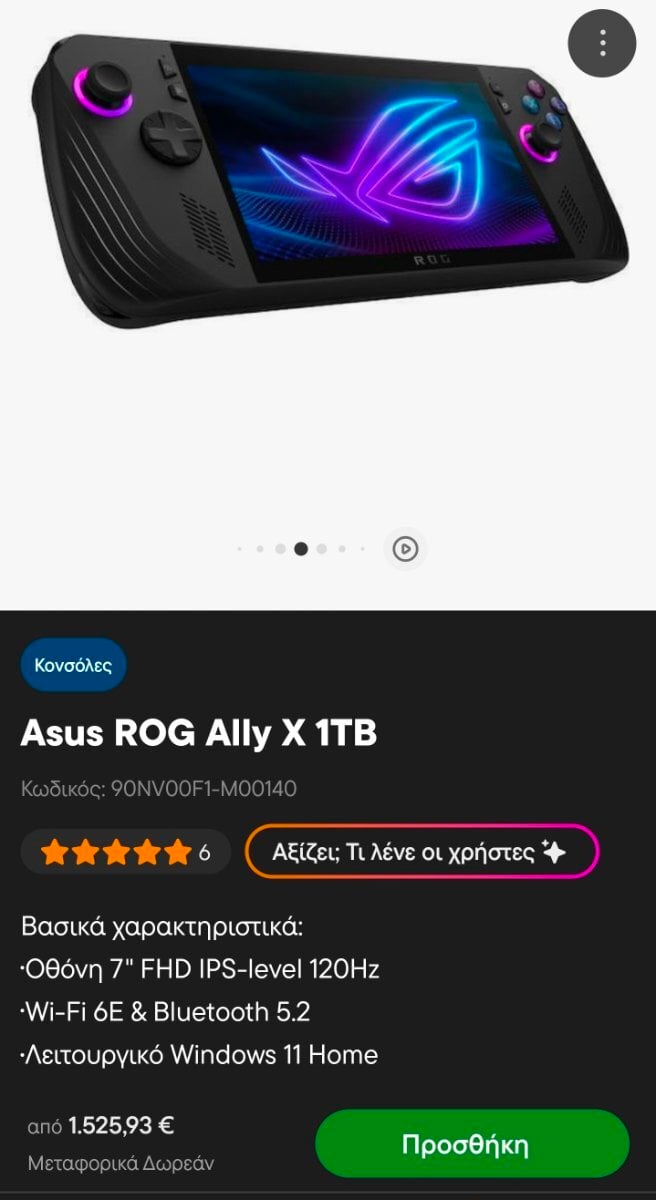This screenshot has height=1200, width=656.
Task: Open the Κονσόλες category chip
Action: [73, 665]
